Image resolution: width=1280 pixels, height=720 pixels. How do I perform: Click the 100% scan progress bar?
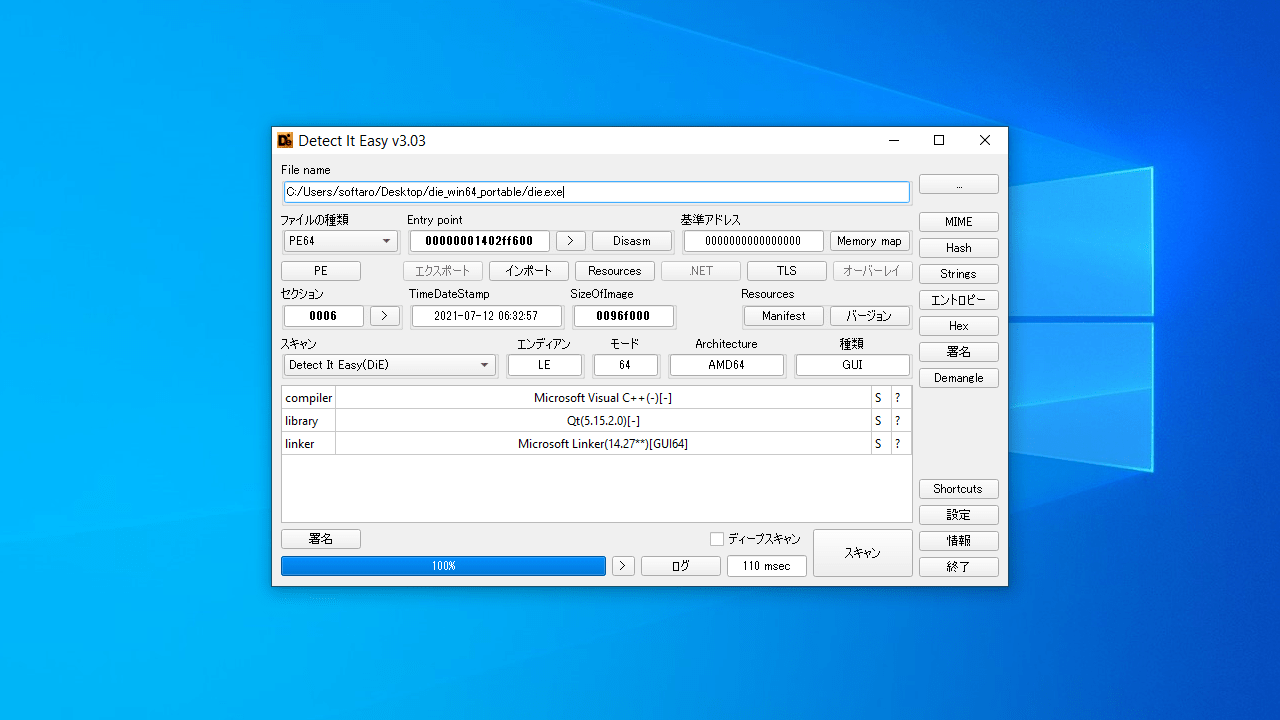(x=444, y=566)
